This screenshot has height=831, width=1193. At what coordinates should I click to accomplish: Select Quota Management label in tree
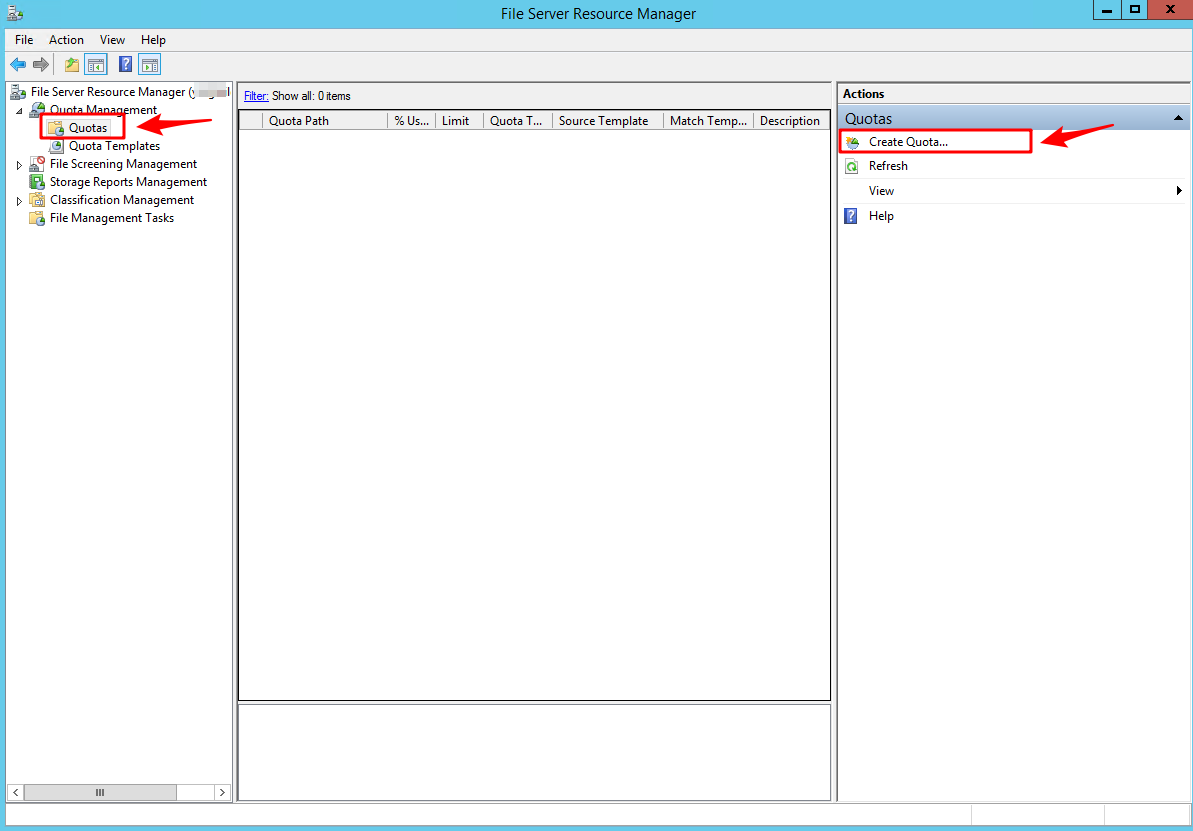[103, 110]
